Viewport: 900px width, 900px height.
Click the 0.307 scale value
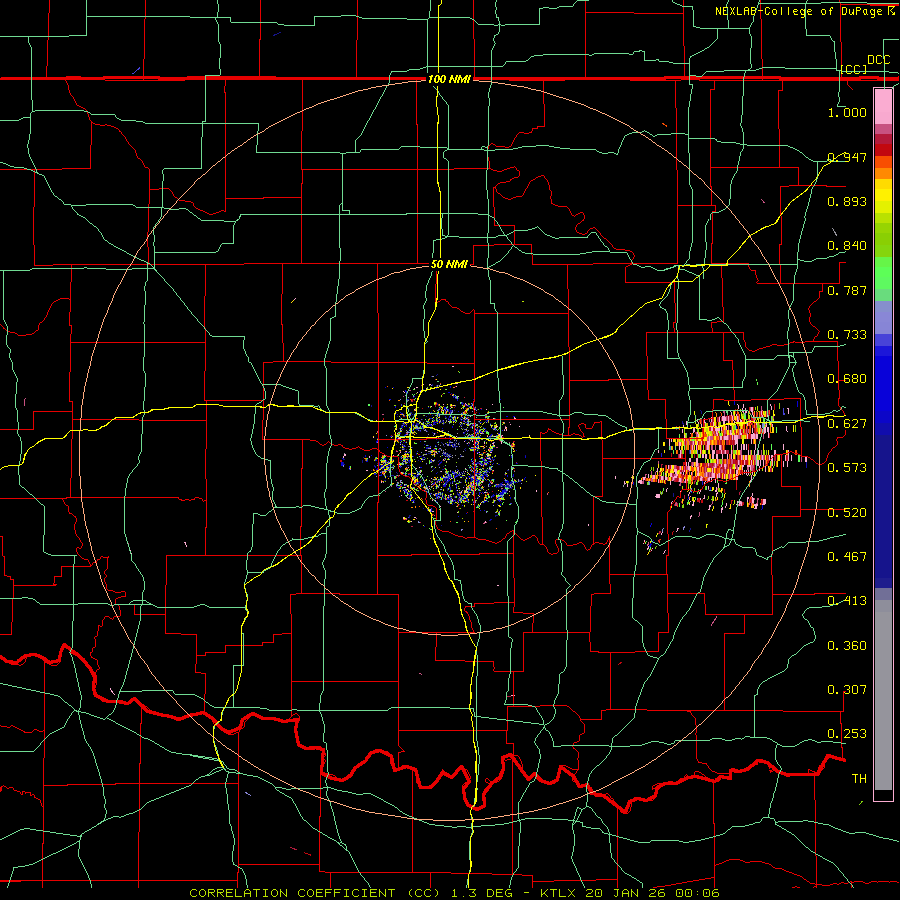click(847, 690)
